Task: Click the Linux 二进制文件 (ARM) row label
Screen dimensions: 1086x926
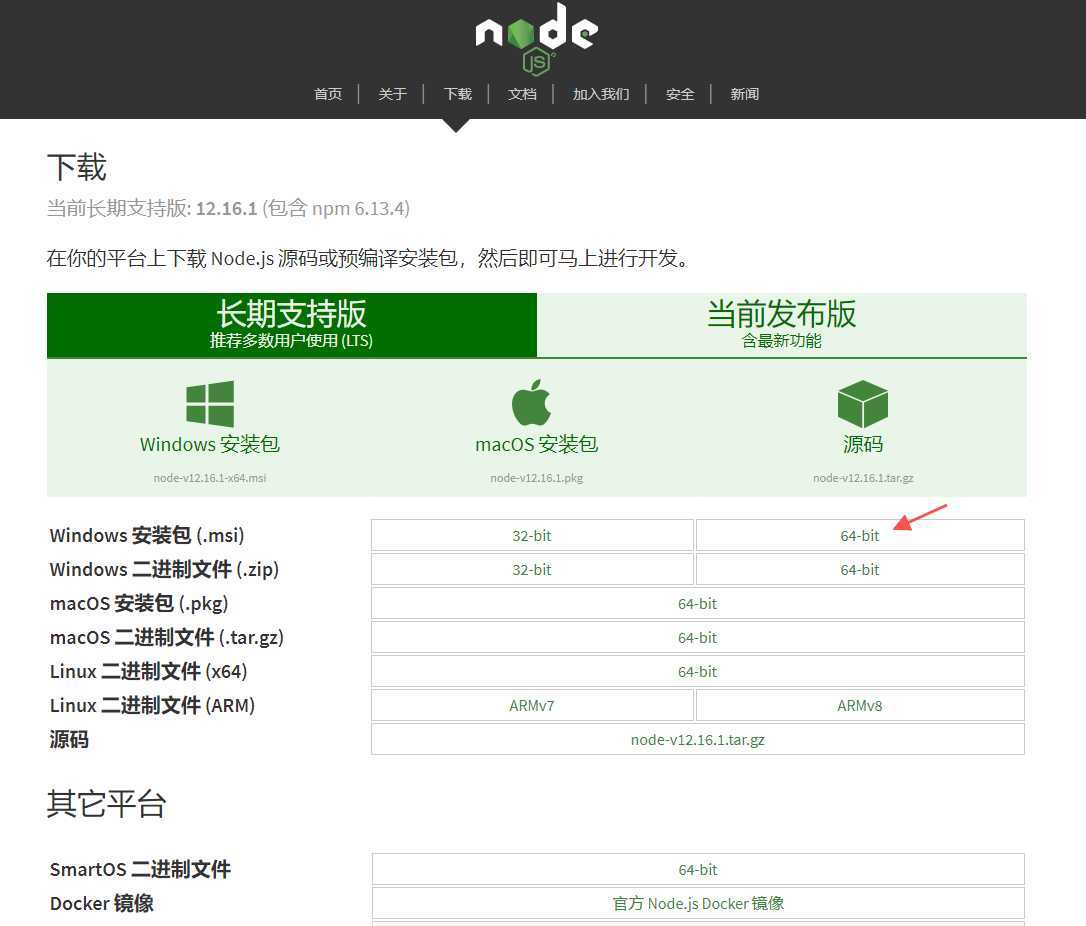Action: (x=152, y=705)
